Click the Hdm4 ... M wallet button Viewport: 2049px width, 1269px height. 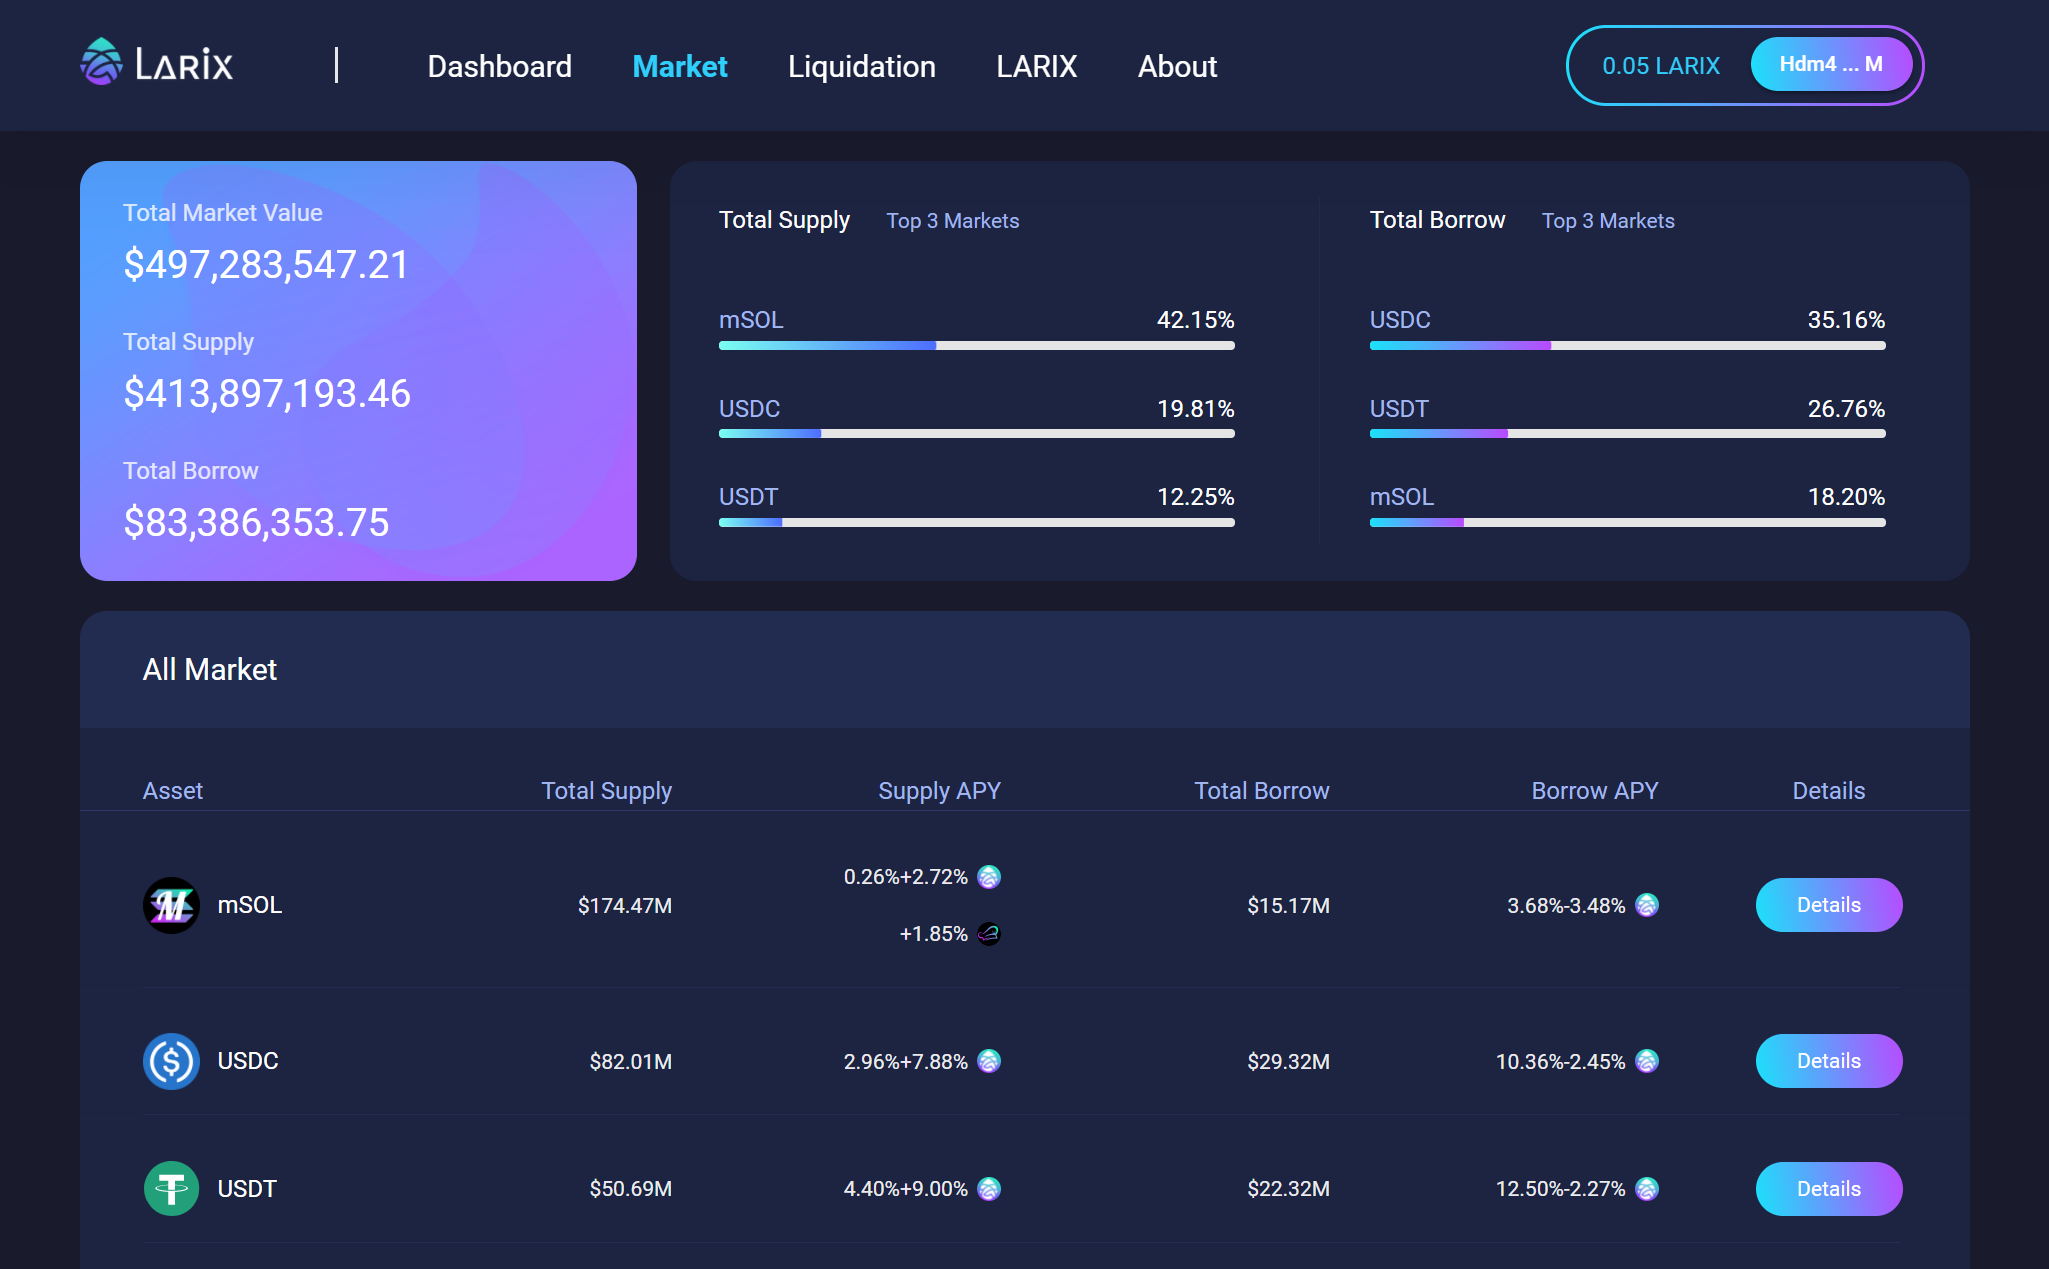(x=1830, y=65)
